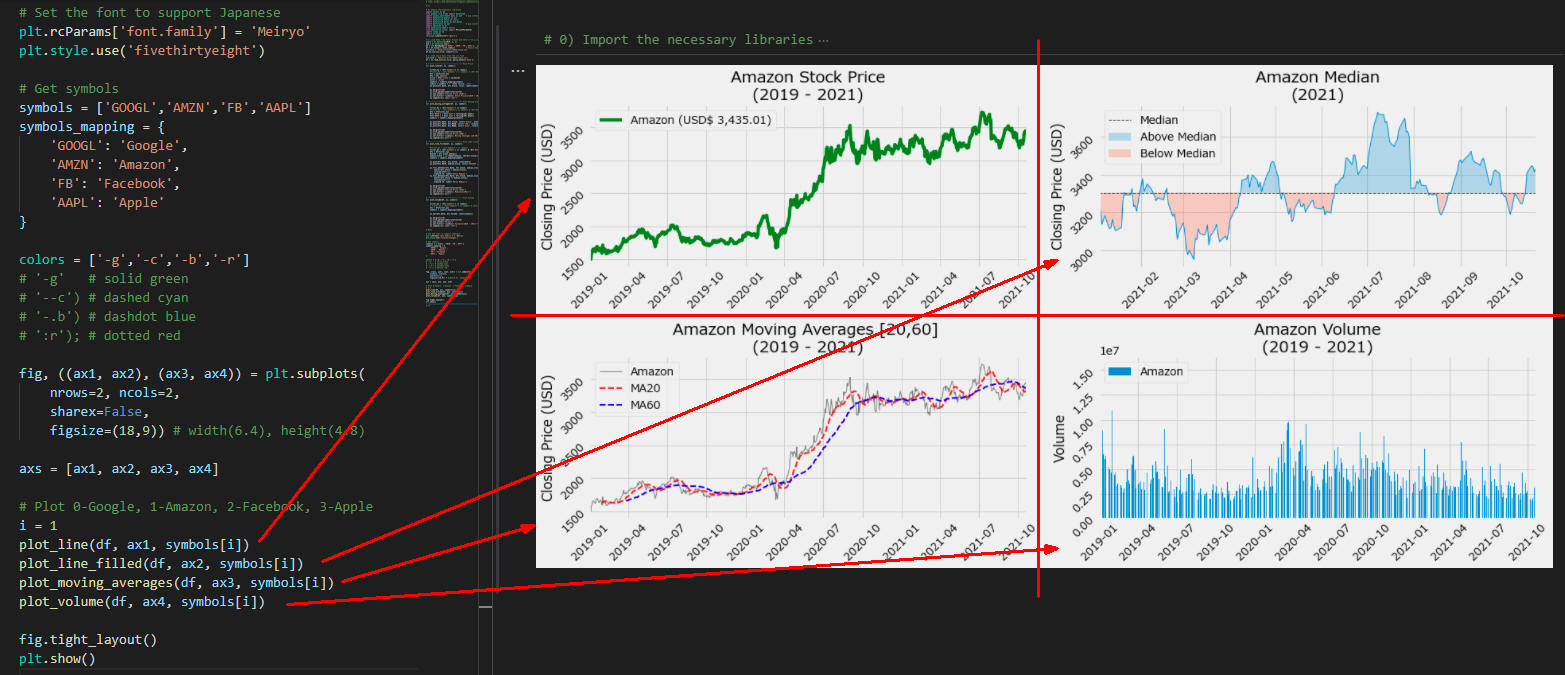
Task: Click the blue 'Above Median' legend swatch
Action: pyautogui.click(x=1119, y=136)
